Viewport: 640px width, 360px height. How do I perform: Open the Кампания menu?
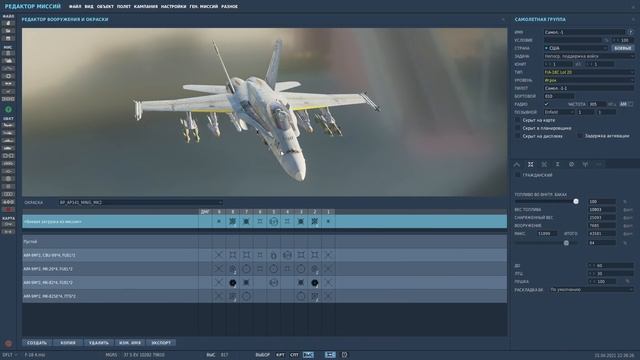point(146,7)
